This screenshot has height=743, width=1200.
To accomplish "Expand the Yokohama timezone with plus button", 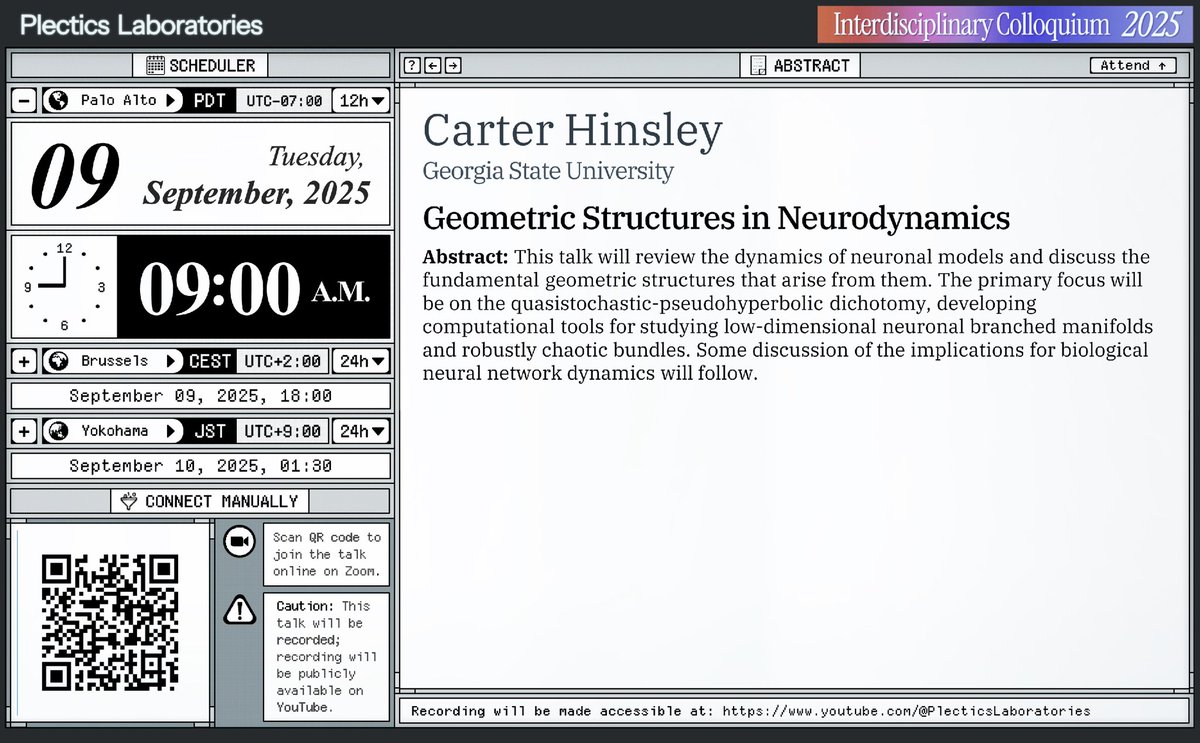I will point(24,431).
